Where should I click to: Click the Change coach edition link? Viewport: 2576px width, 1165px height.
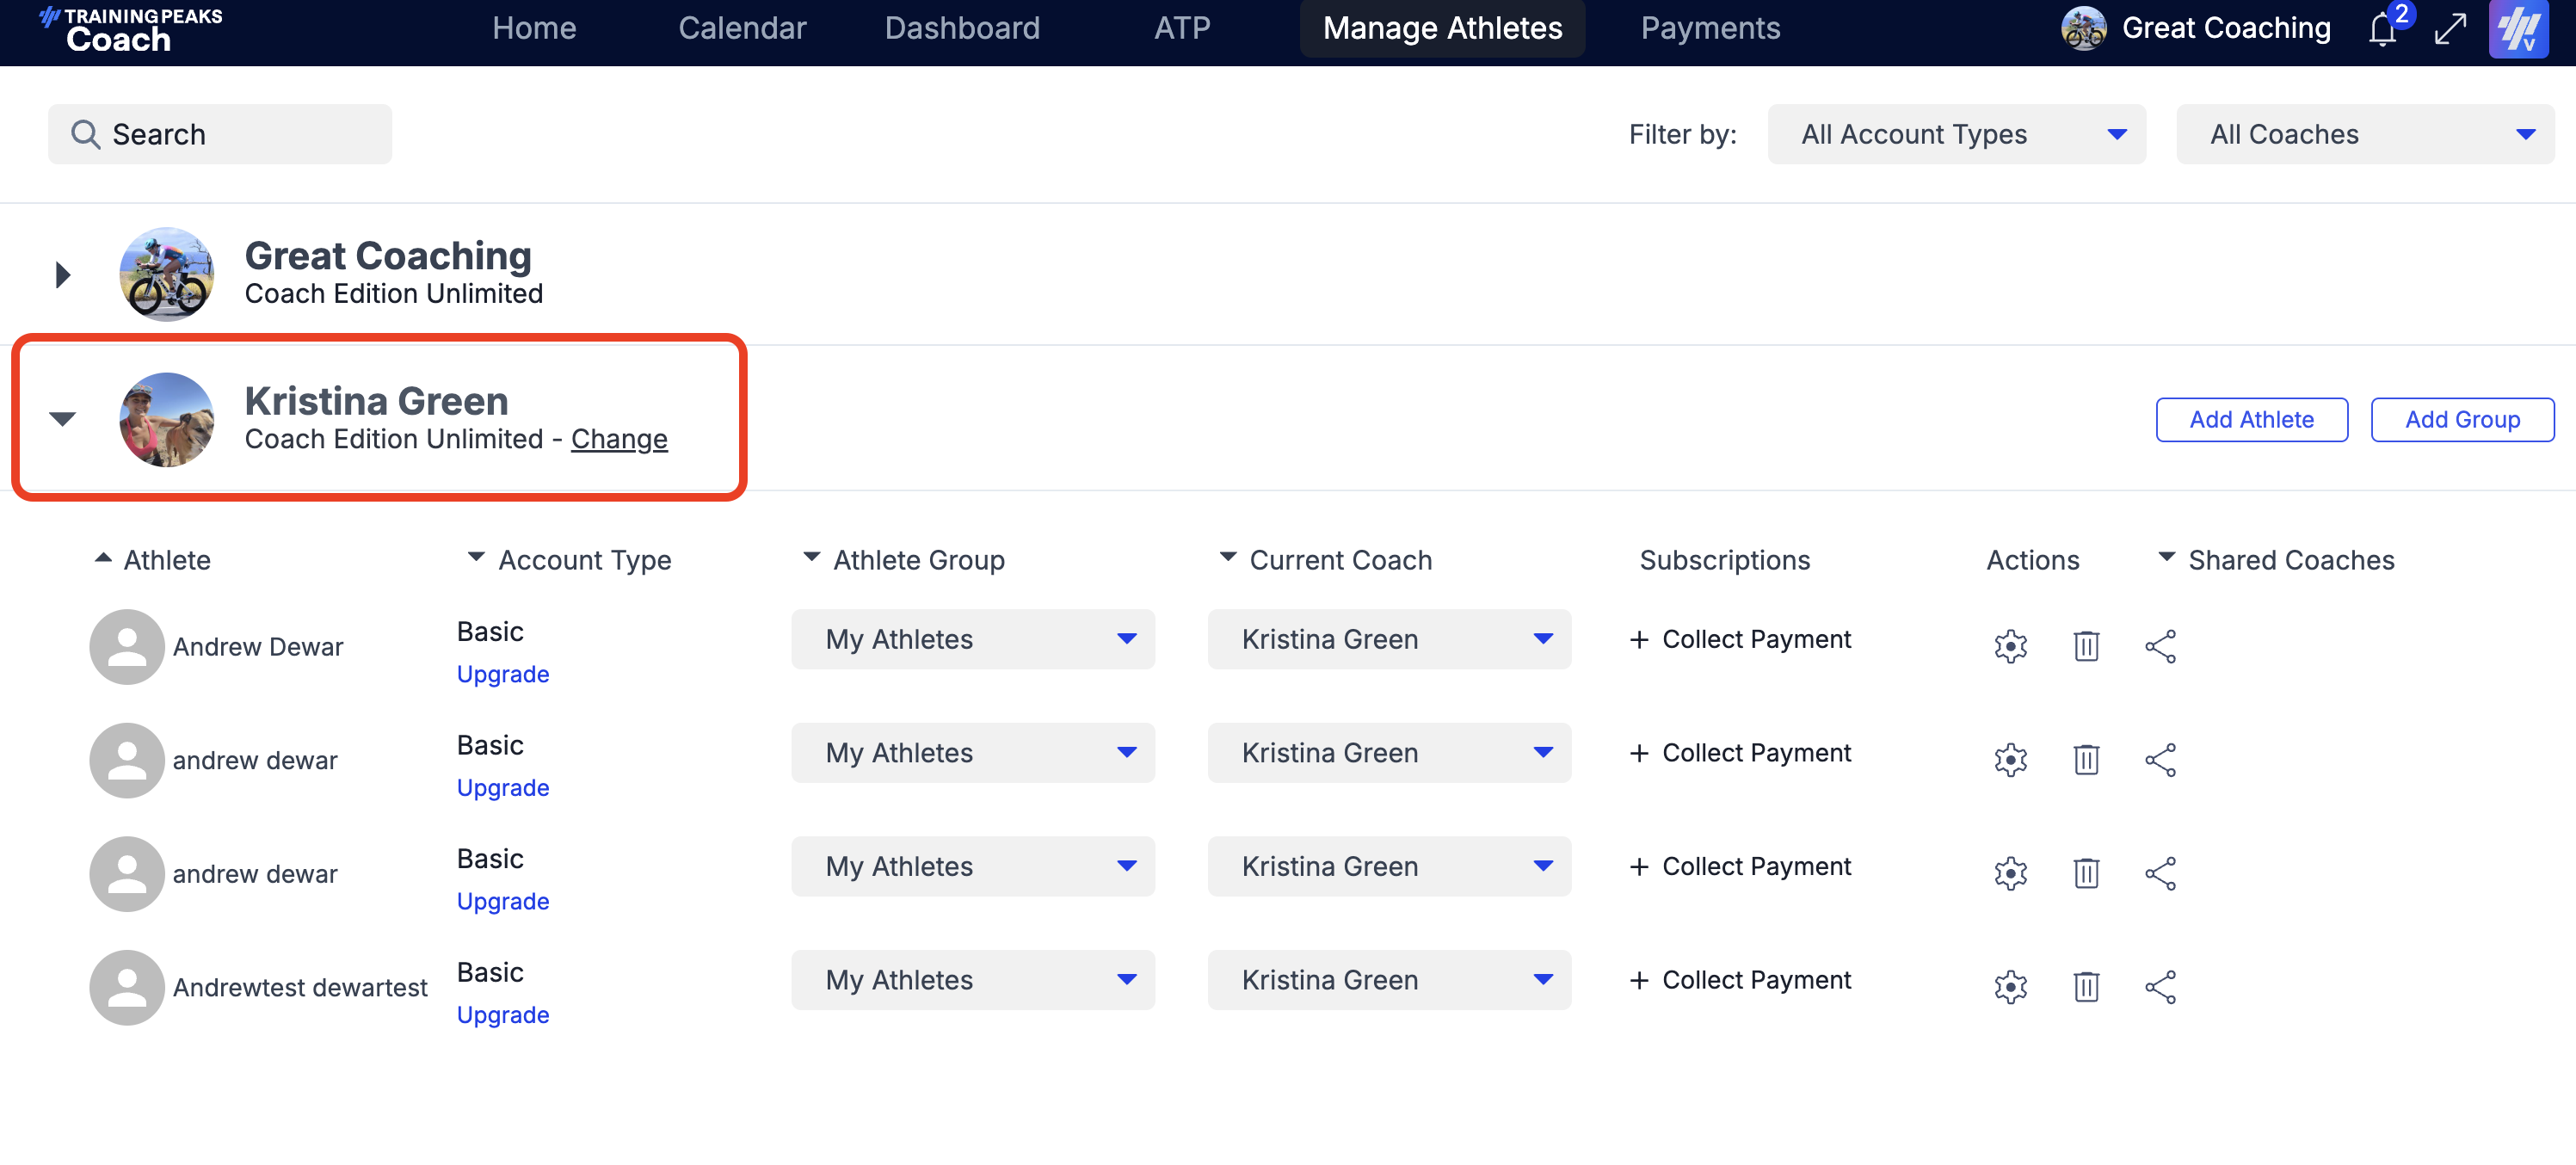pyautogui.click(x=618, y=439)
